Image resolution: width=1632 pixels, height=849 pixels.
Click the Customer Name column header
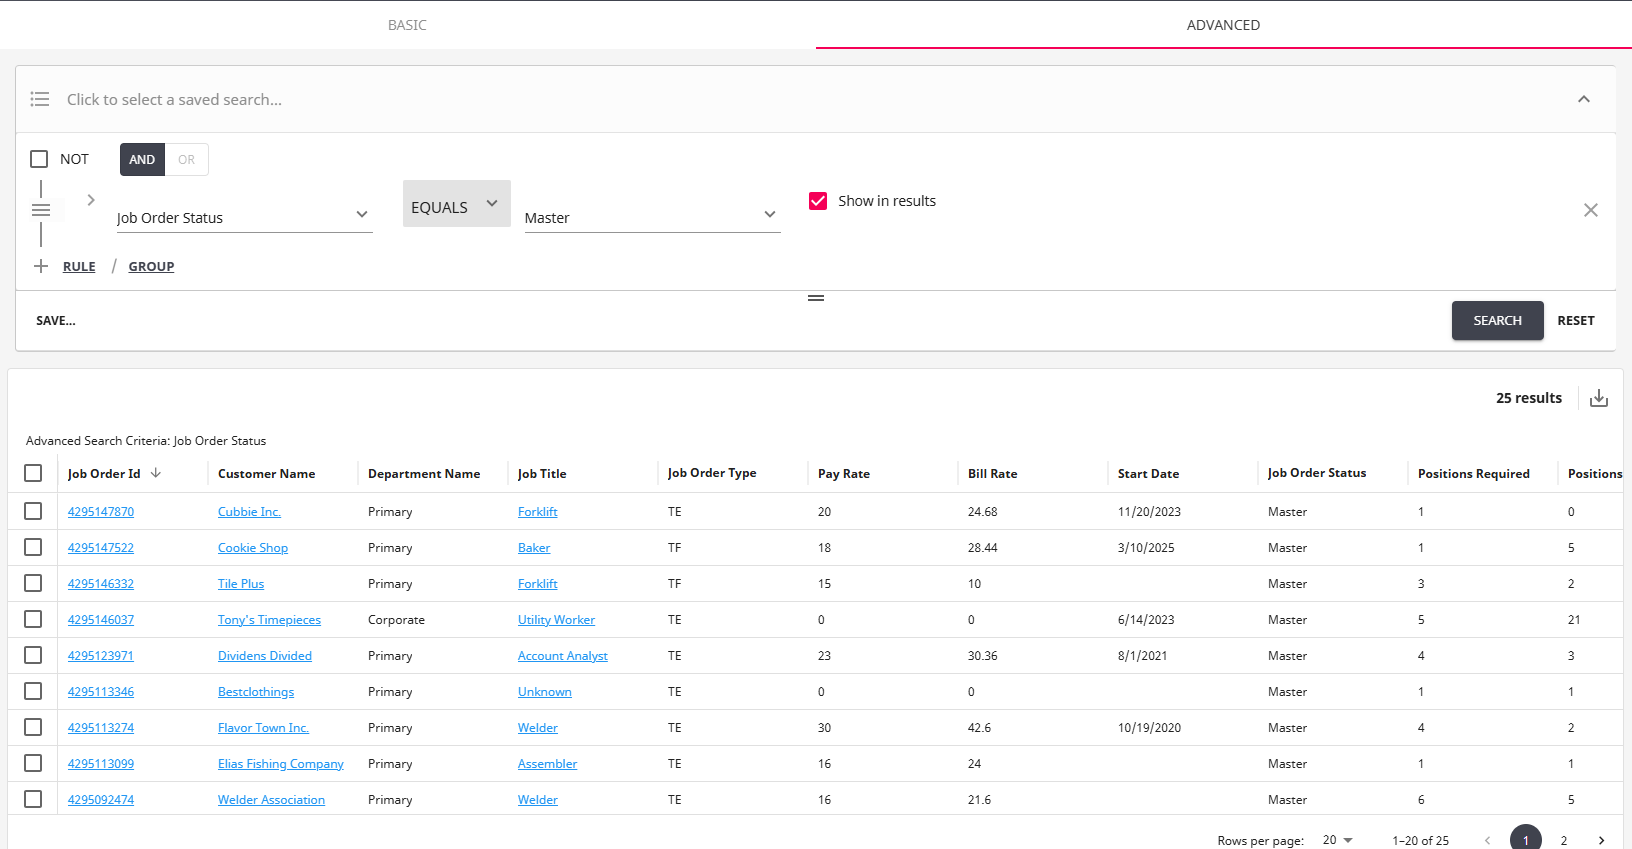266,474
